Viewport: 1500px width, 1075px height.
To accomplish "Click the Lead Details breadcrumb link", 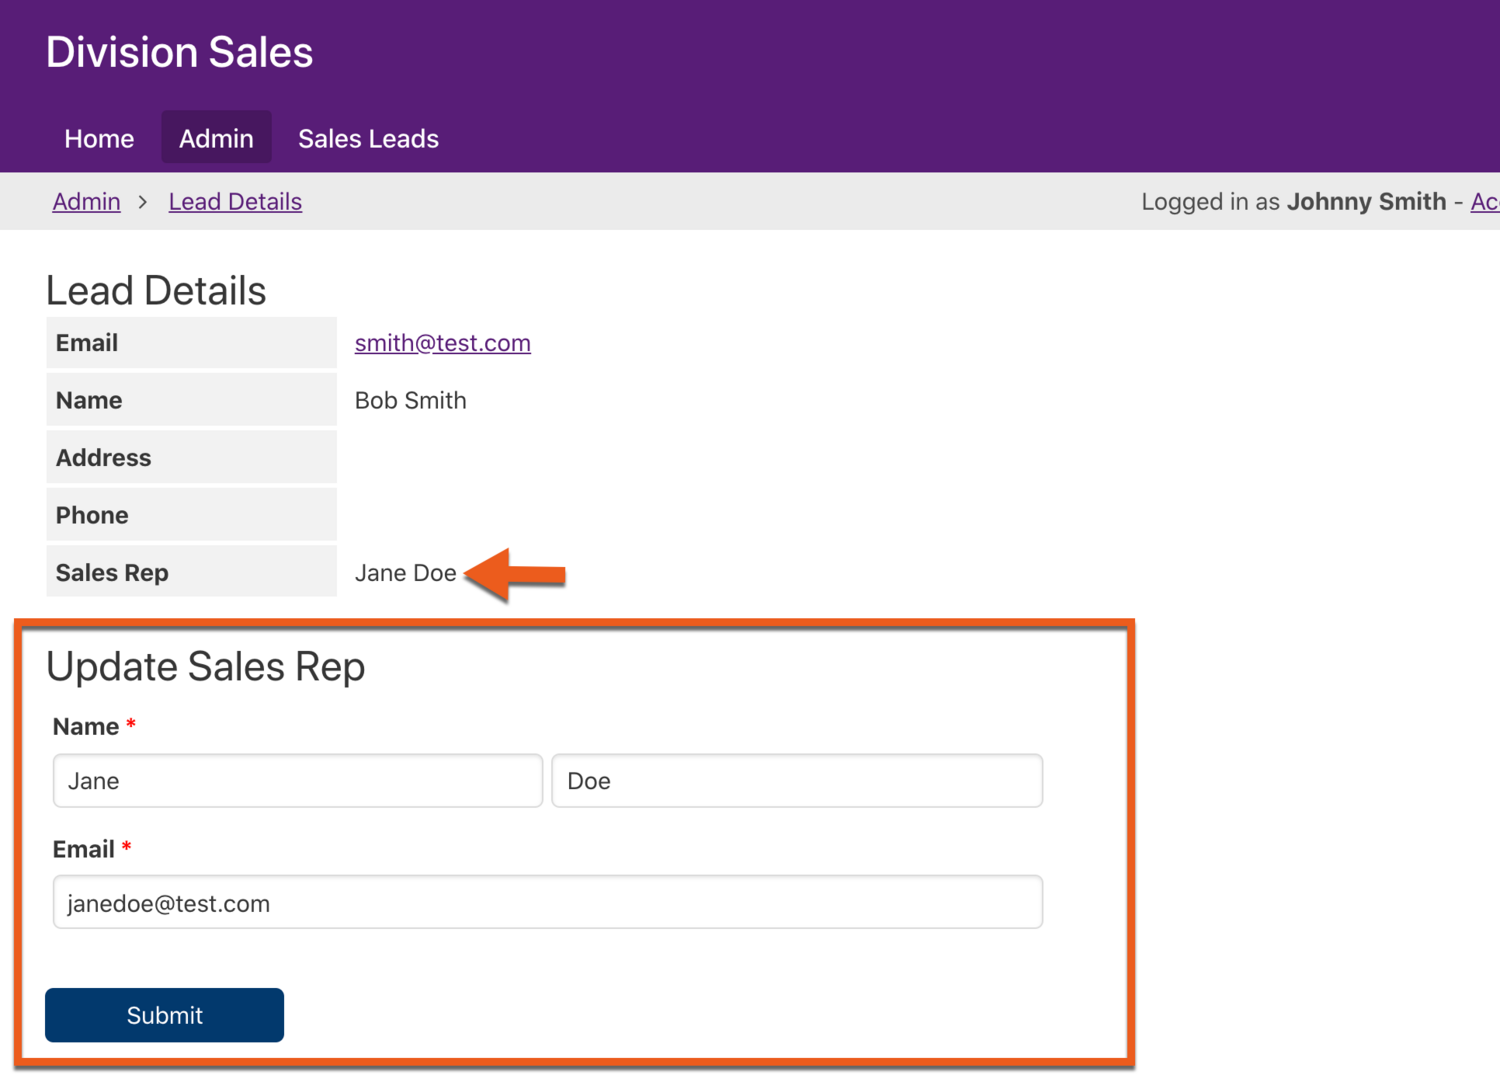I will click(235, 202).
